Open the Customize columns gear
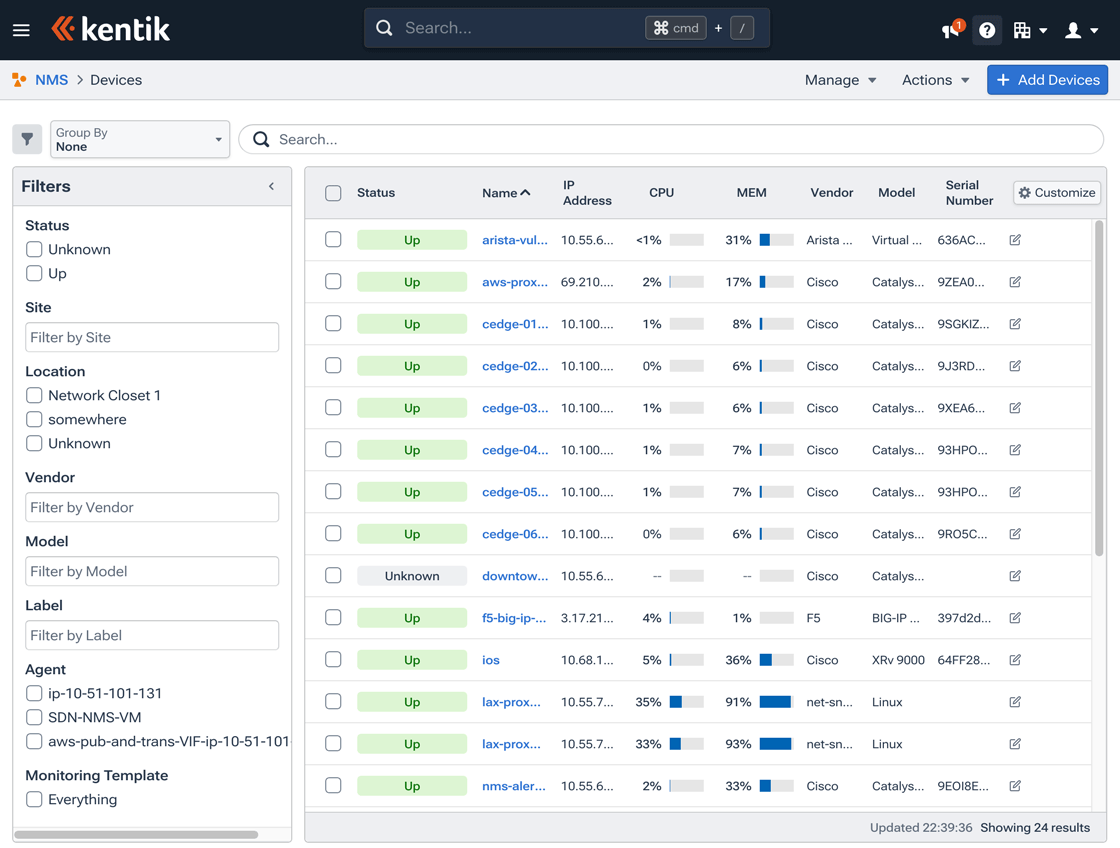This screenshot has height=848, width=1120. point(1056,192)
